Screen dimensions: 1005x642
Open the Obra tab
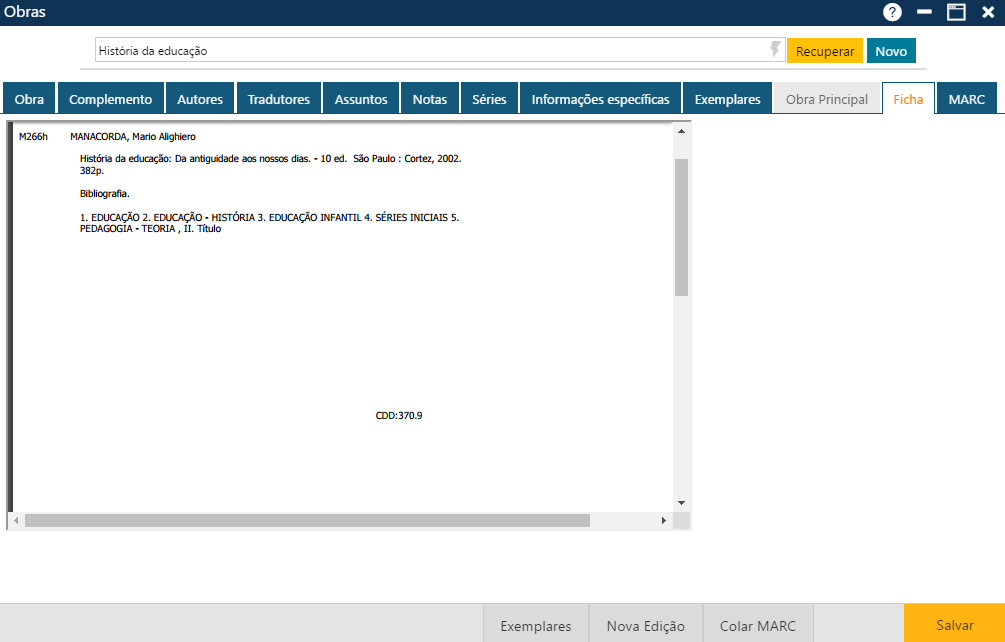click(x=29, y=98)
